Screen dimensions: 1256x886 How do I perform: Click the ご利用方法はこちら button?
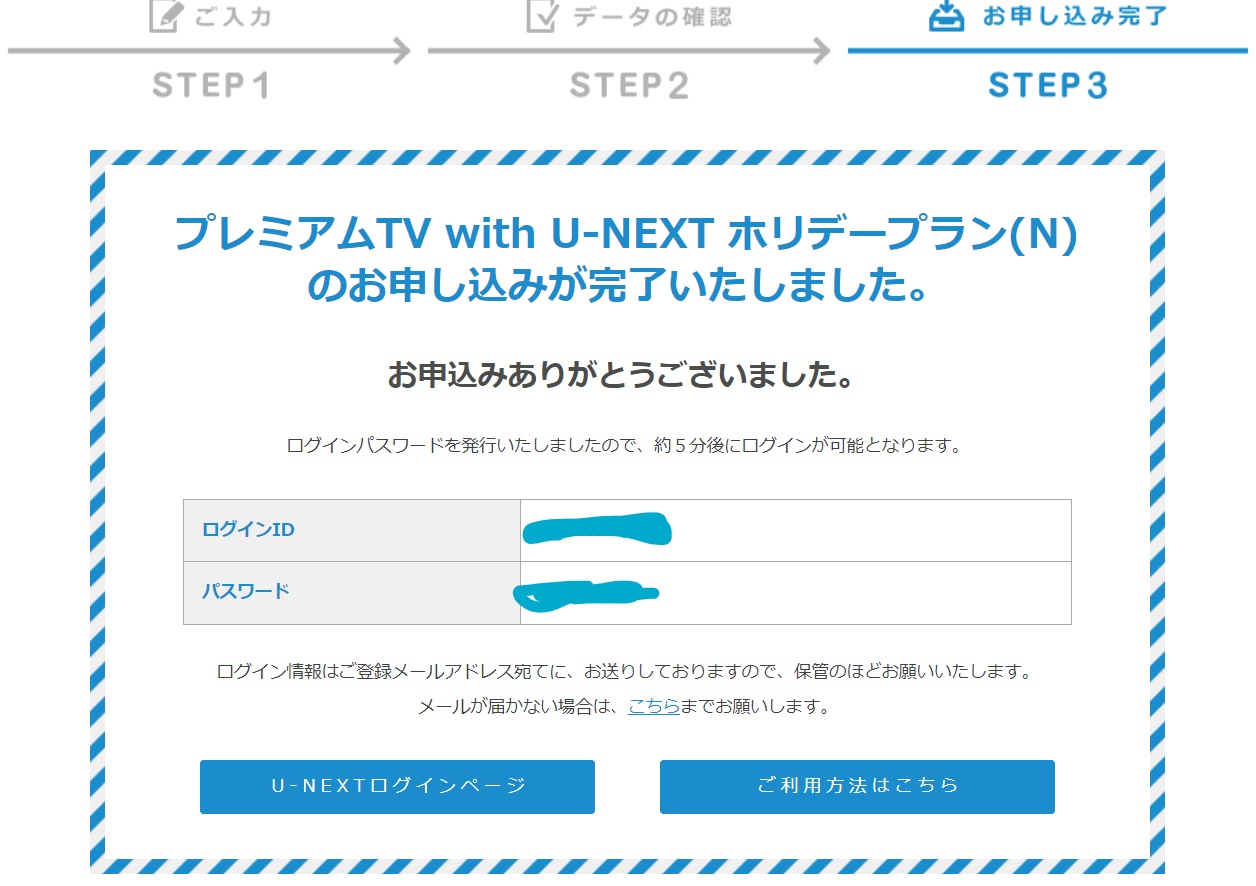pos(857,786)
